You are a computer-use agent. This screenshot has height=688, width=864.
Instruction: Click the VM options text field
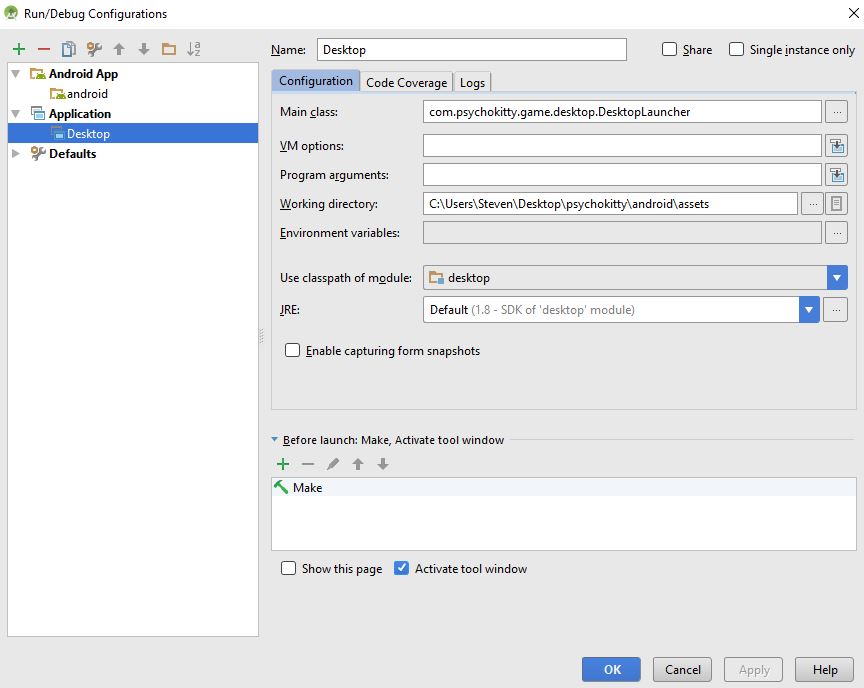(622, 146)
